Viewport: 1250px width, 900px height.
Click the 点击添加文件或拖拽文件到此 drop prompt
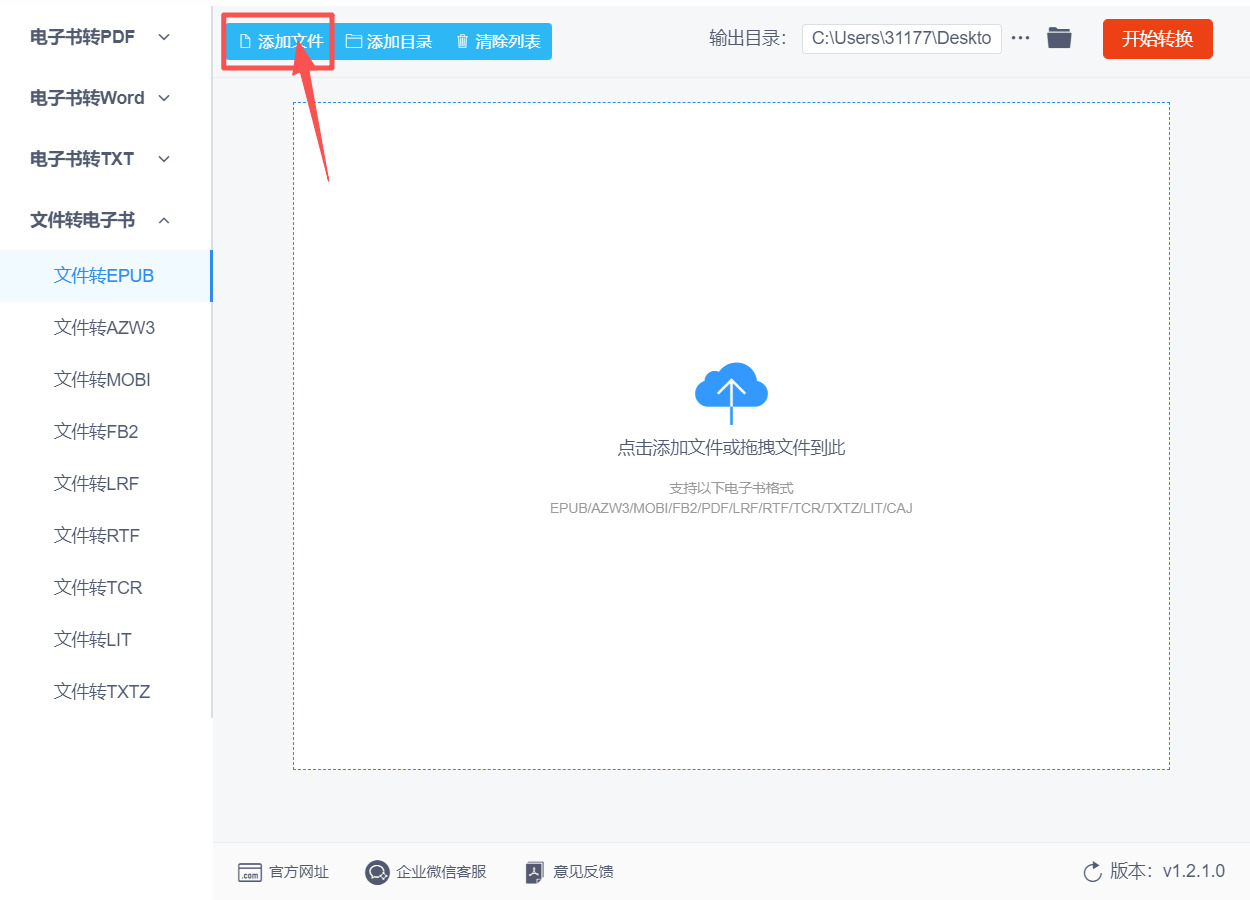pos(731,448)
